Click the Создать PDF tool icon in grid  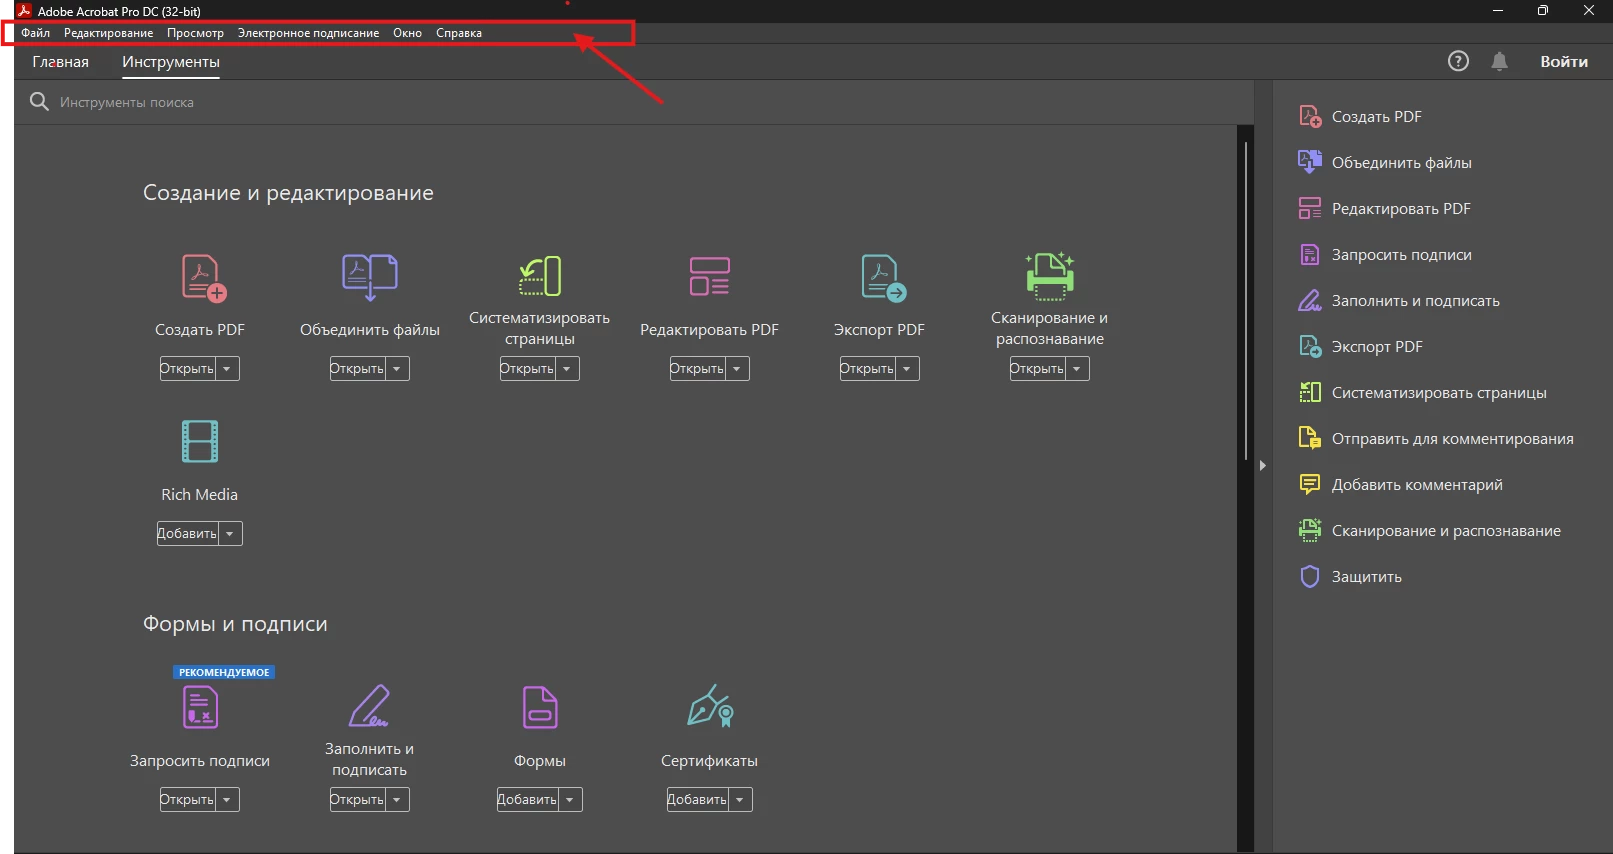204,277
